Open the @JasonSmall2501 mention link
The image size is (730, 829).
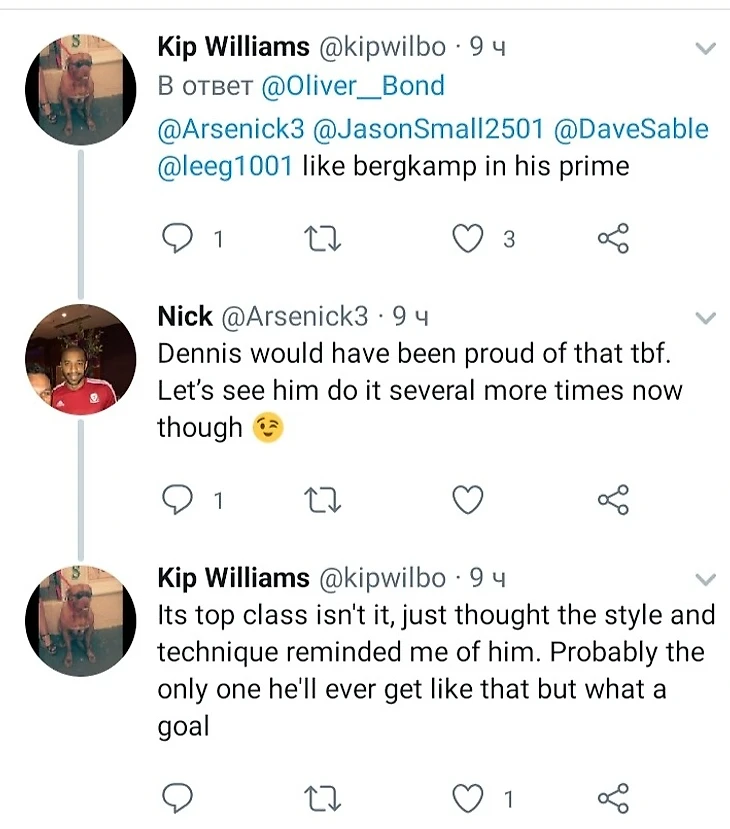point(428,129)
